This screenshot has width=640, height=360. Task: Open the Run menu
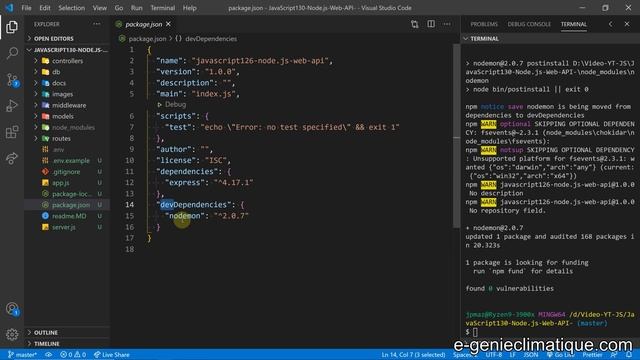coord(137,8)
